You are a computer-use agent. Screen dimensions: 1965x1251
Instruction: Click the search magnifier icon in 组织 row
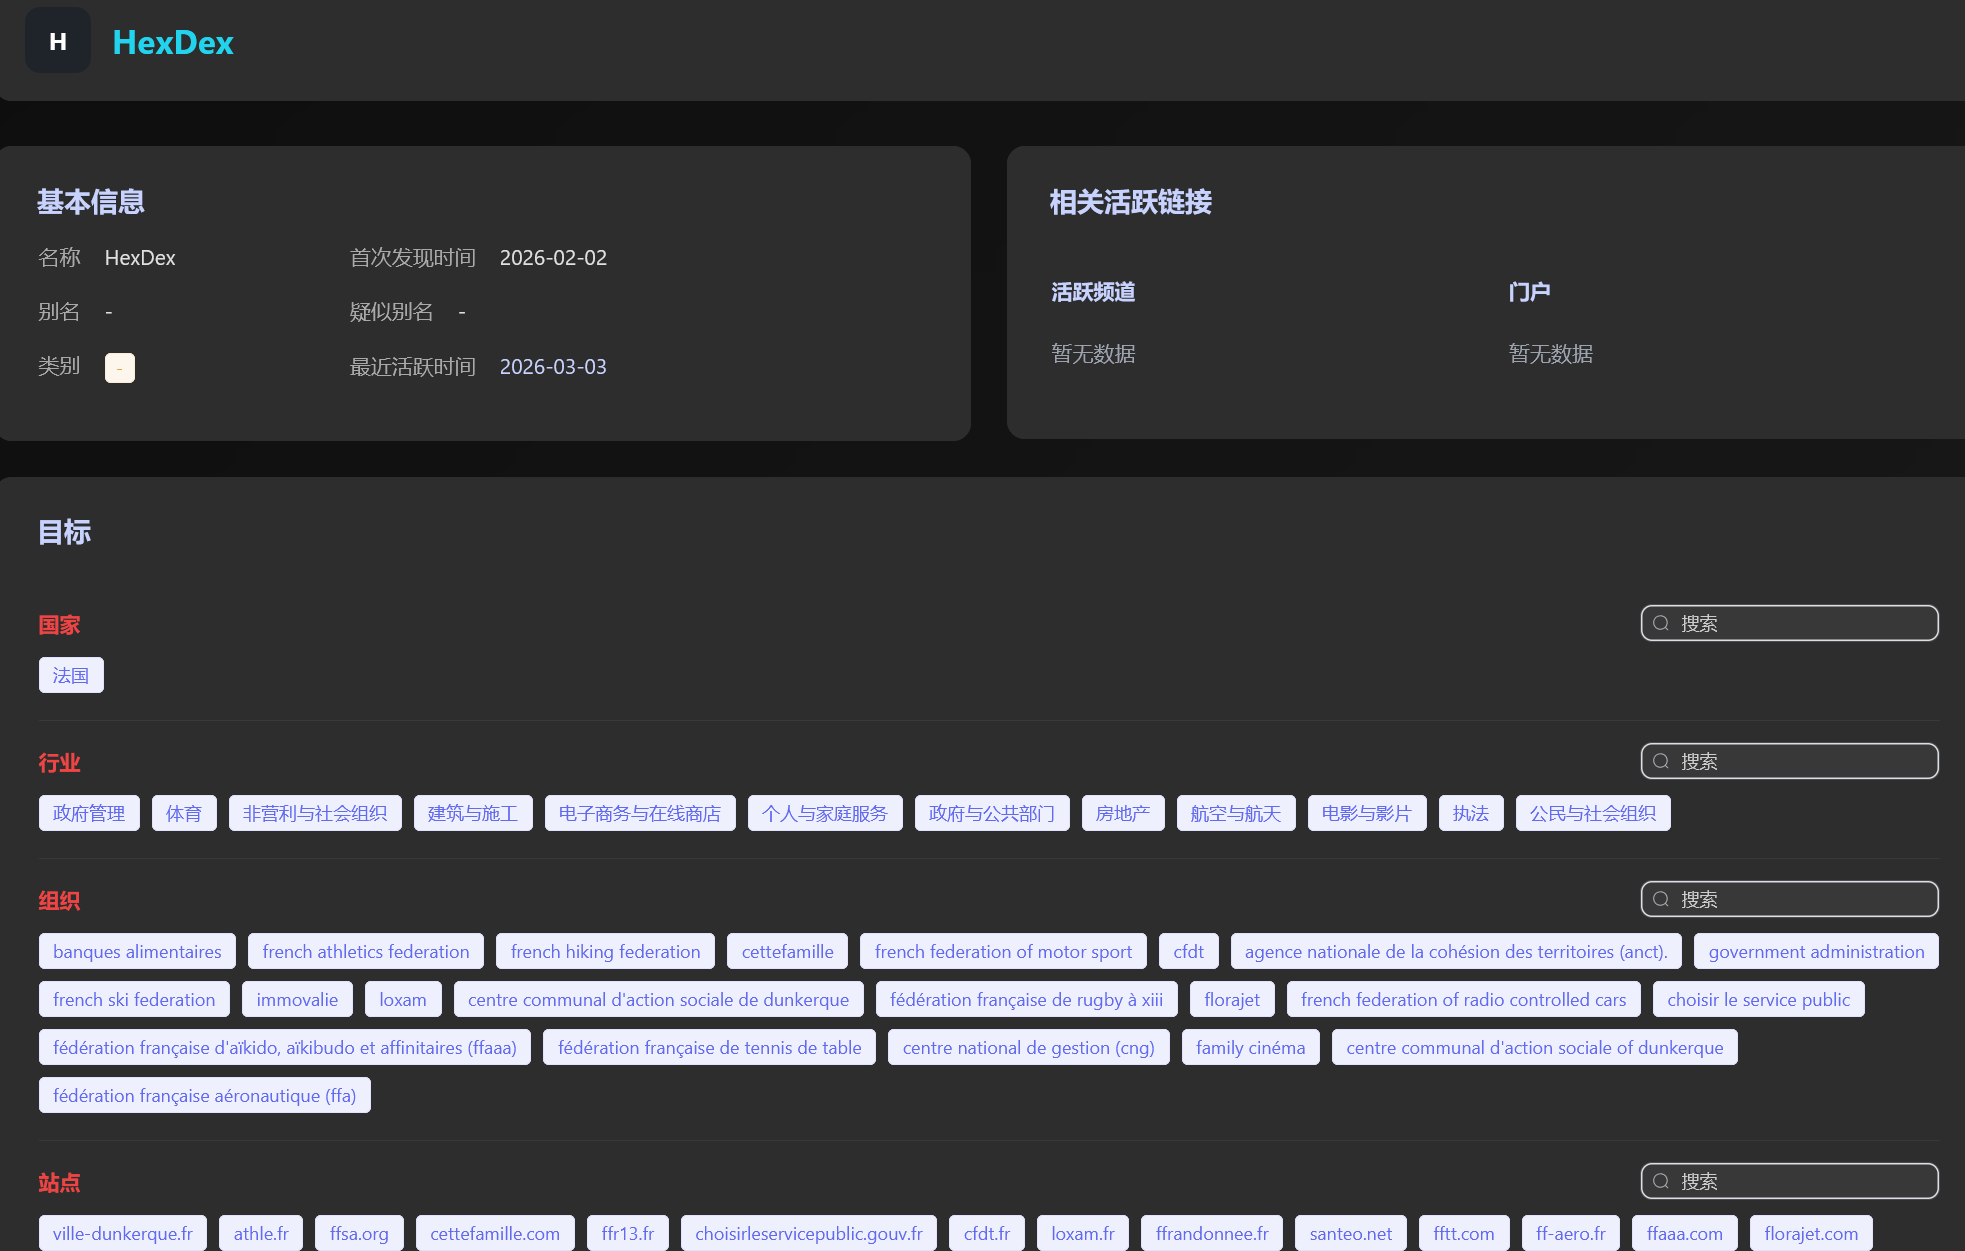pyautogui.click(x=1661, y=899)
